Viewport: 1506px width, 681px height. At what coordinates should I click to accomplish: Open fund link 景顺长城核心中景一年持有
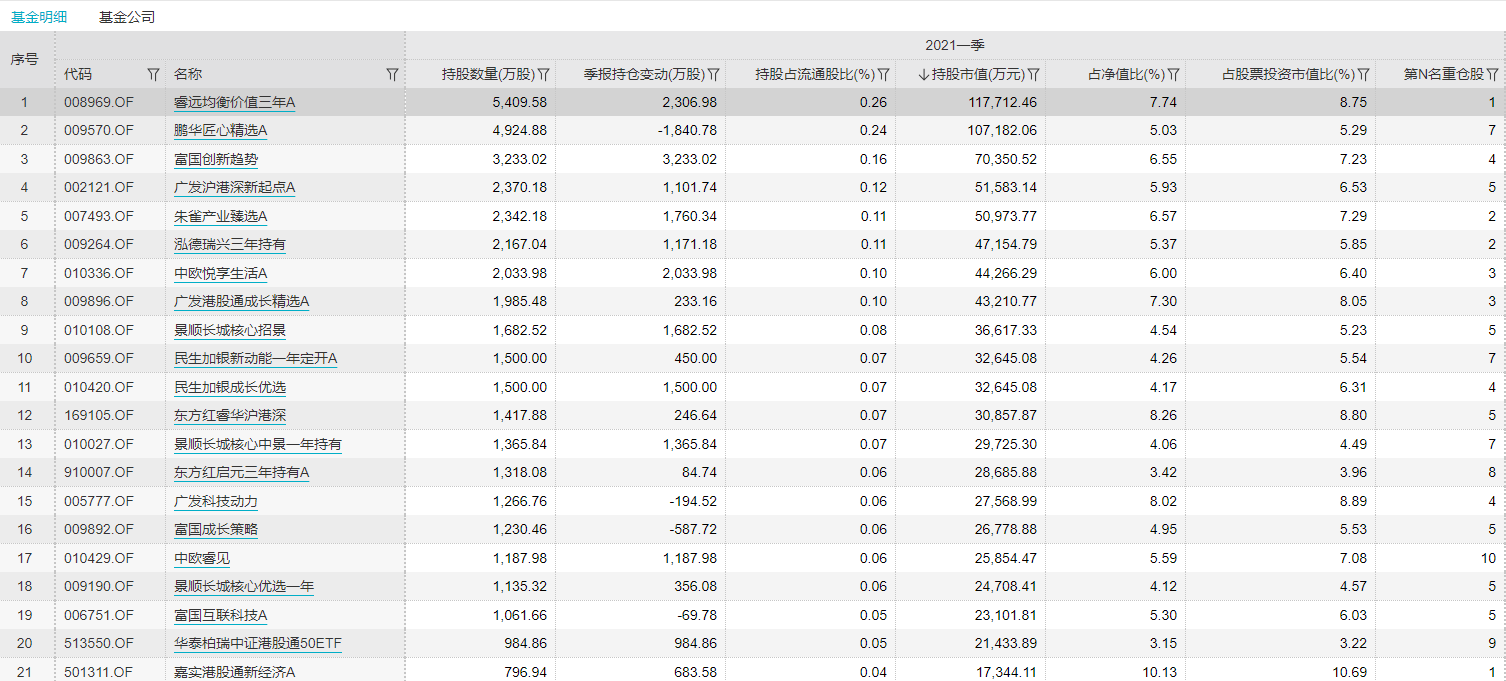click(x=258, y=444)
